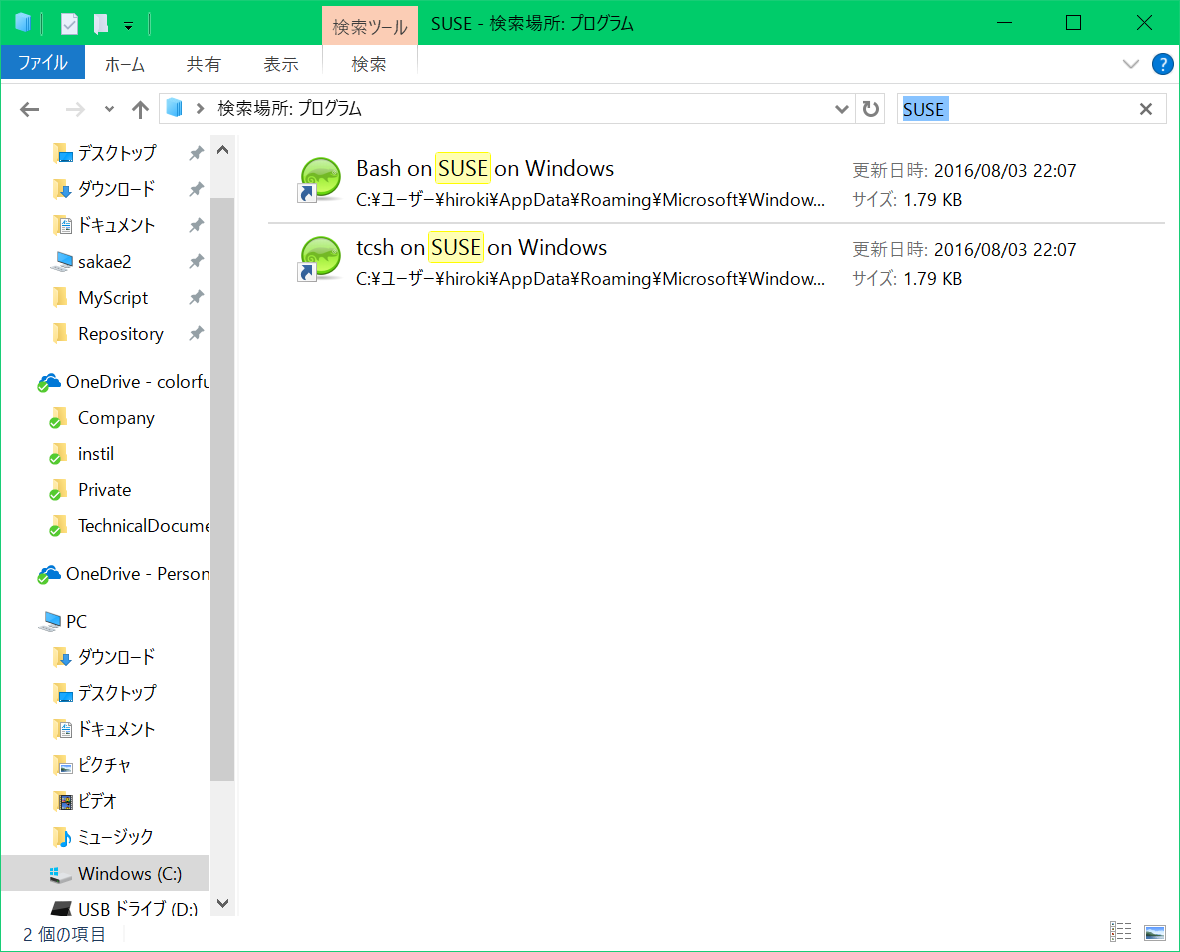The width and height of the screenshot is (1180, 952).
Task: Click navigation pane scrollbar down arrow
Action: (x=222, y=903)
